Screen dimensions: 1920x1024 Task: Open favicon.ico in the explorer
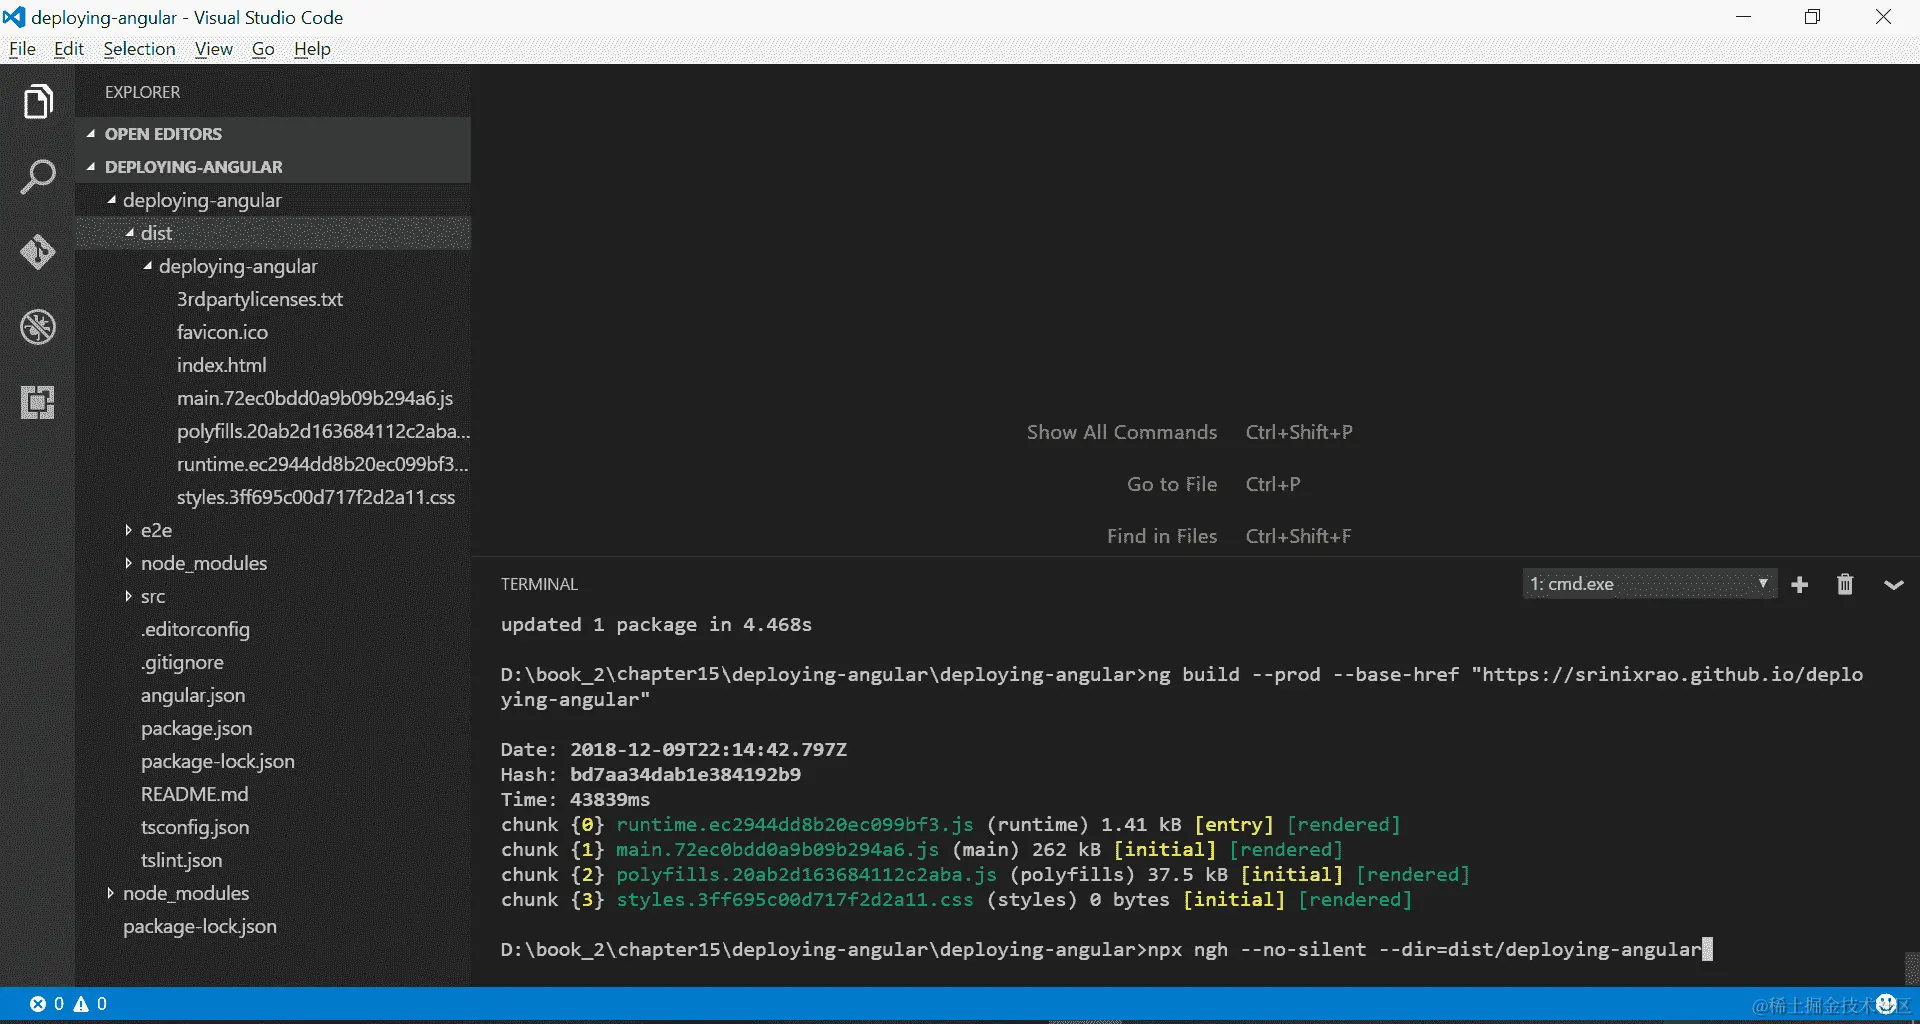click(222, 332)
